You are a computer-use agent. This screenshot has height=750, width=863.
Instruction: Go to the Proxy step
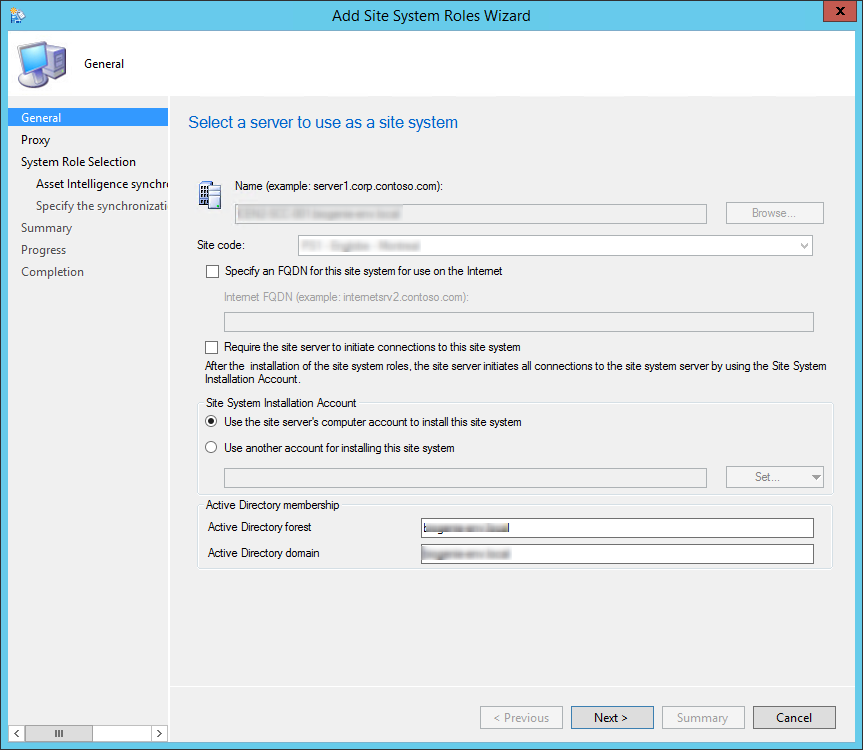(35, 140)
